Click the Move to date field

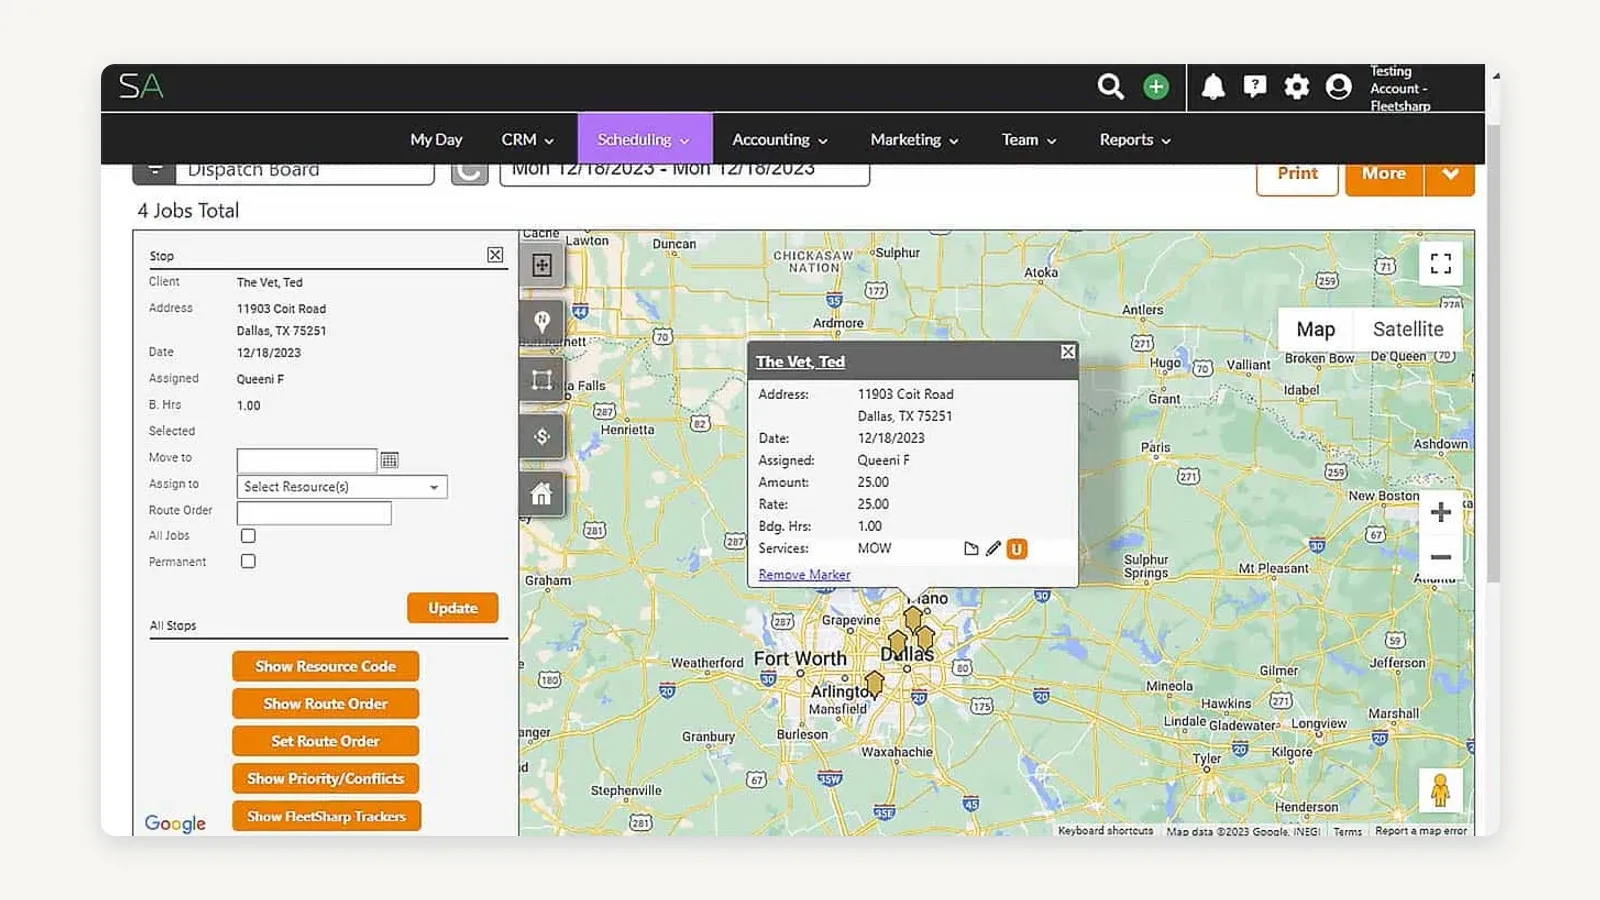click(307, 460)
